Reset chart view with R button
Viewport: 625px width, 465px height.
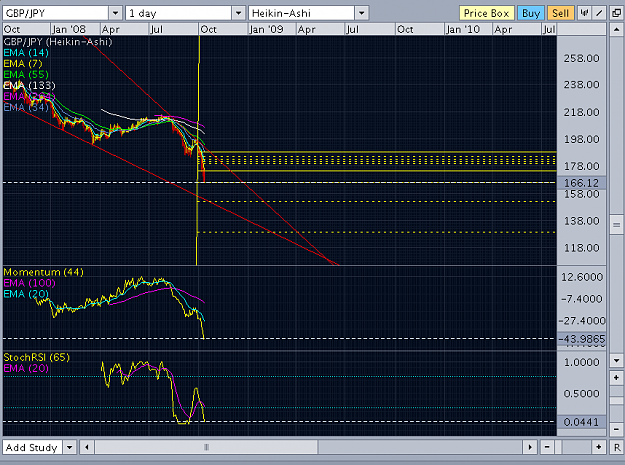pyautogui.click(x=617, y=447)
